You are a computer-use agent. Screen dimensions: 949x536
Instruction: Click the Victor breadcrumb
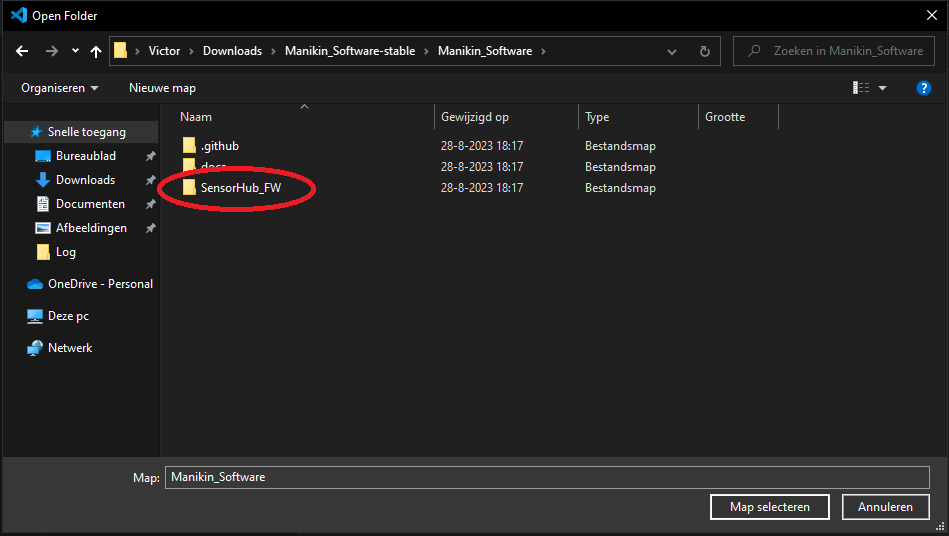(x=165, y=51)
